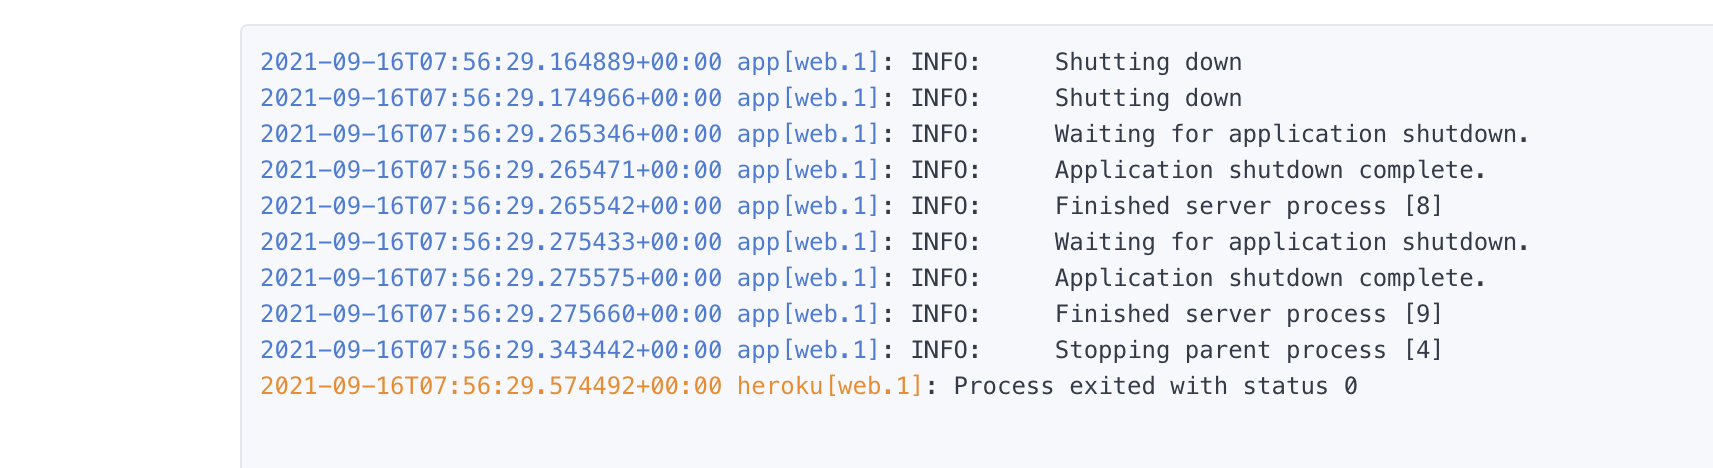
Task: Click the orange heroku[web.1] source label
Action: point(830,386)
